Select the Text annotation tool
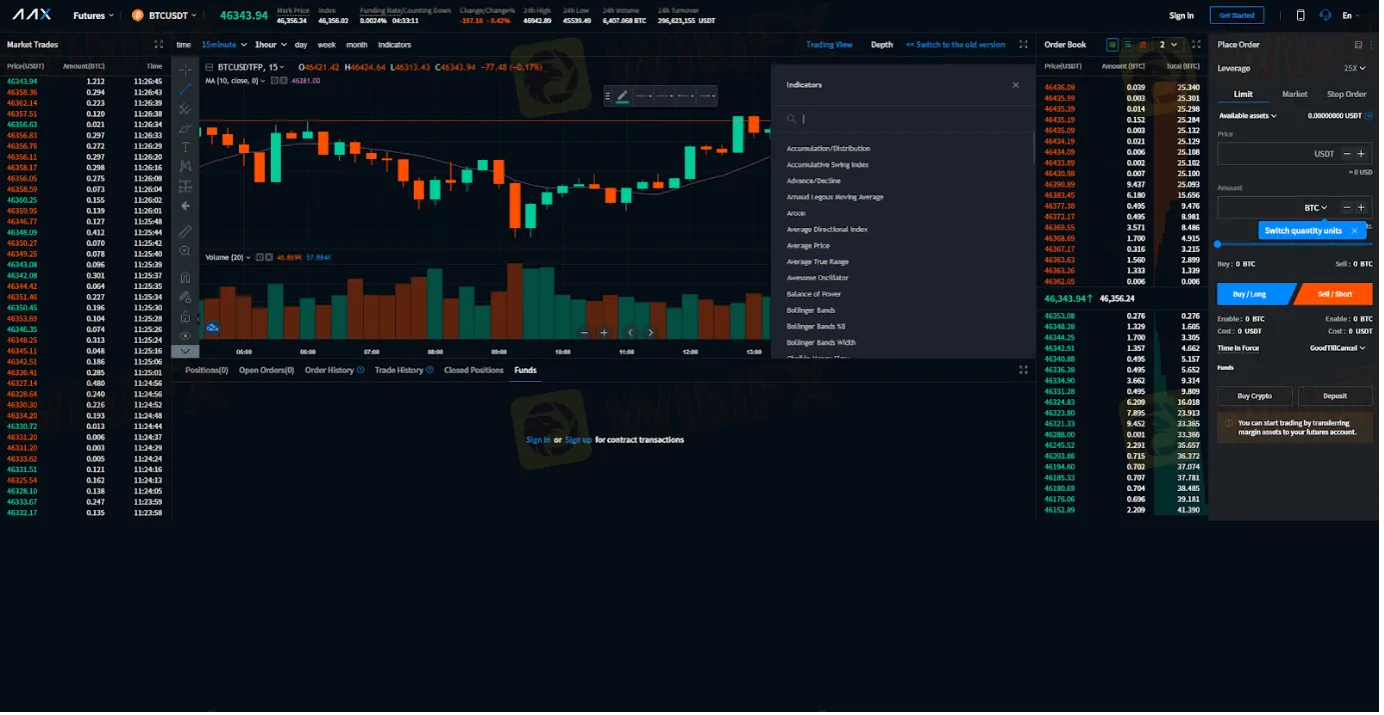The width and height of the screenshot is (1384, 715). [x=185, y=147]
